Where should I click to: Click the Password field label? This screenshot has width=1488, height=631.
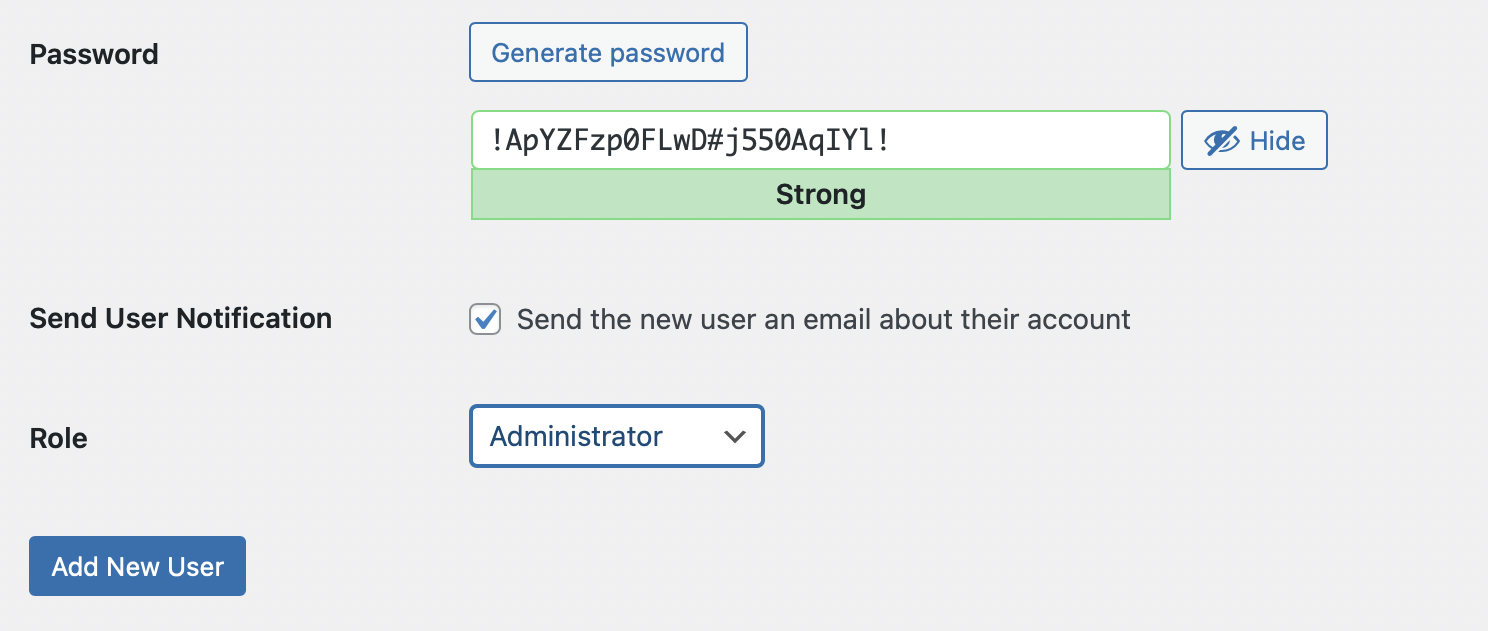[93, 55]
